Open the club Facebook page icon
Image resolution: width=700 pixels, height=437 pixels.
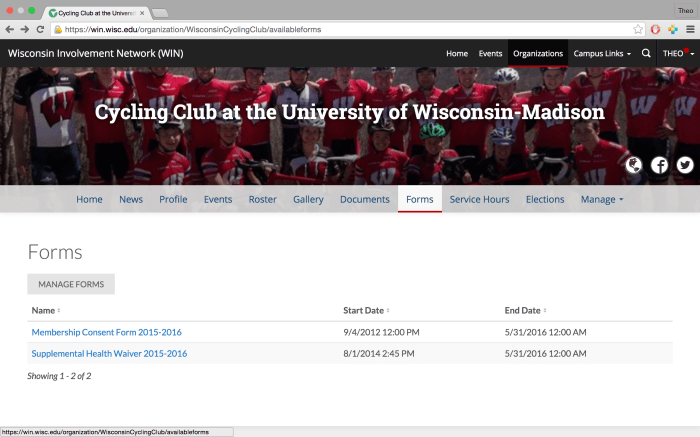[659, 165]
